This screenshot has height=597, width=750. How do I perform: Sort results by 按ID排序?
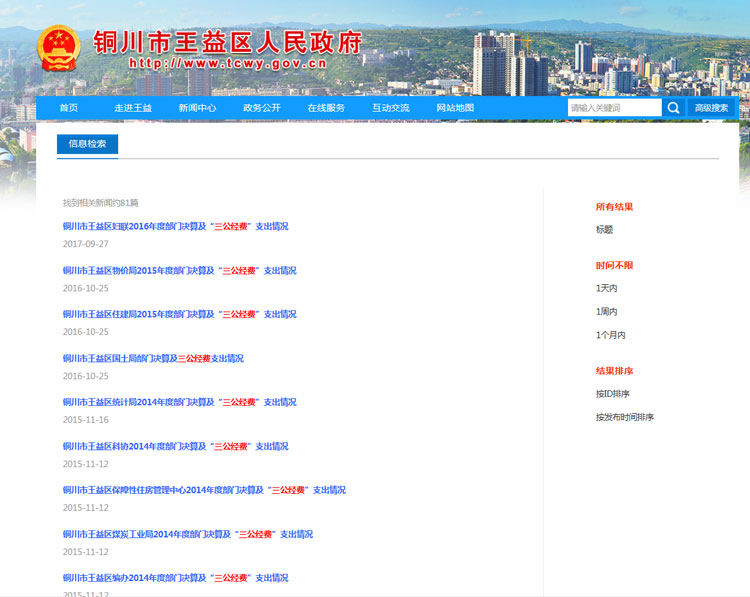point(612,394)
